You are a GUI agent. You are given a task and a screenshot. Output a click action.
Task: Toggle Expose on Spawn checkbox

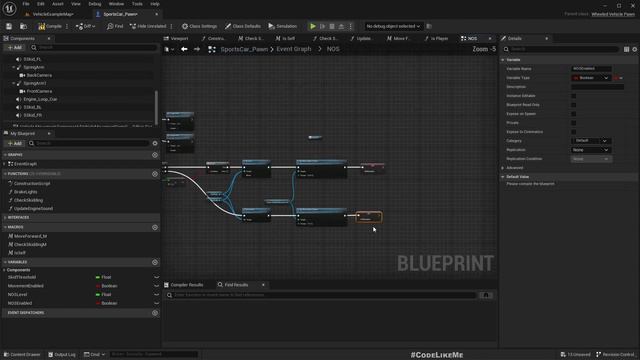(573, 114)
